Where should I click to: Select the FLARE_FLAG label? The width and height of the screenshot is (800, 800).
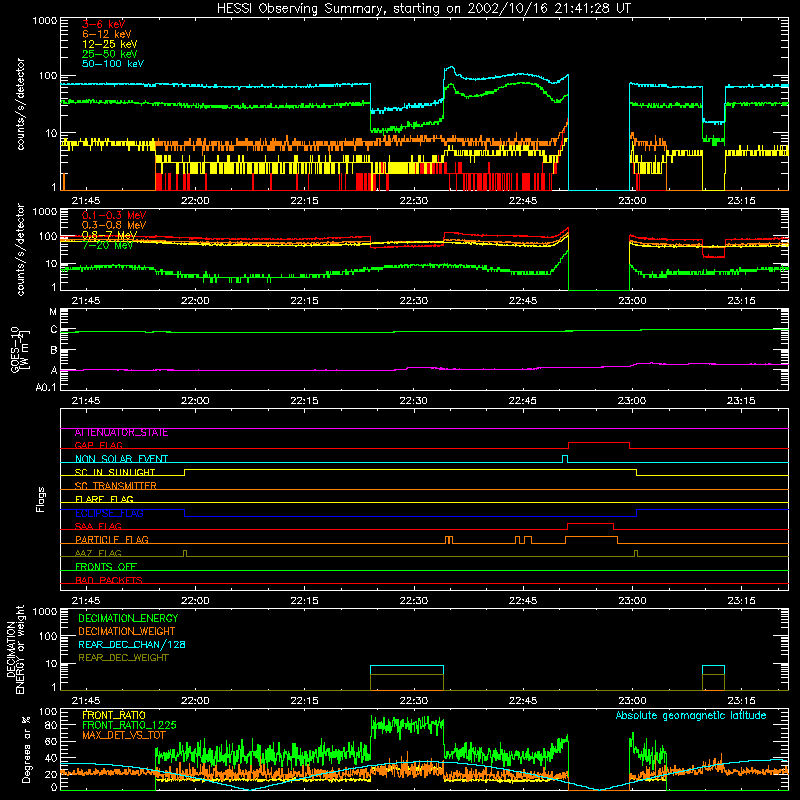tap(104, 499)
